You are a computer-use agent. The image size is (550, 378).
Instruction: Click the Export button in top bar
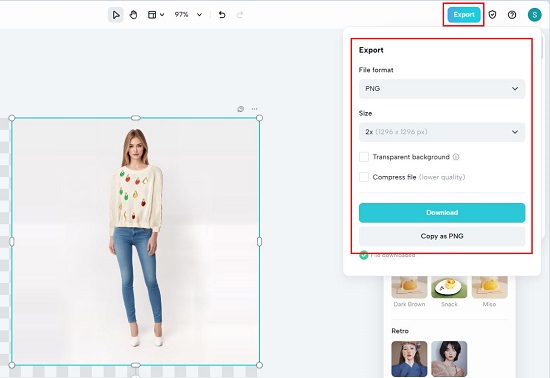(464, 15)
